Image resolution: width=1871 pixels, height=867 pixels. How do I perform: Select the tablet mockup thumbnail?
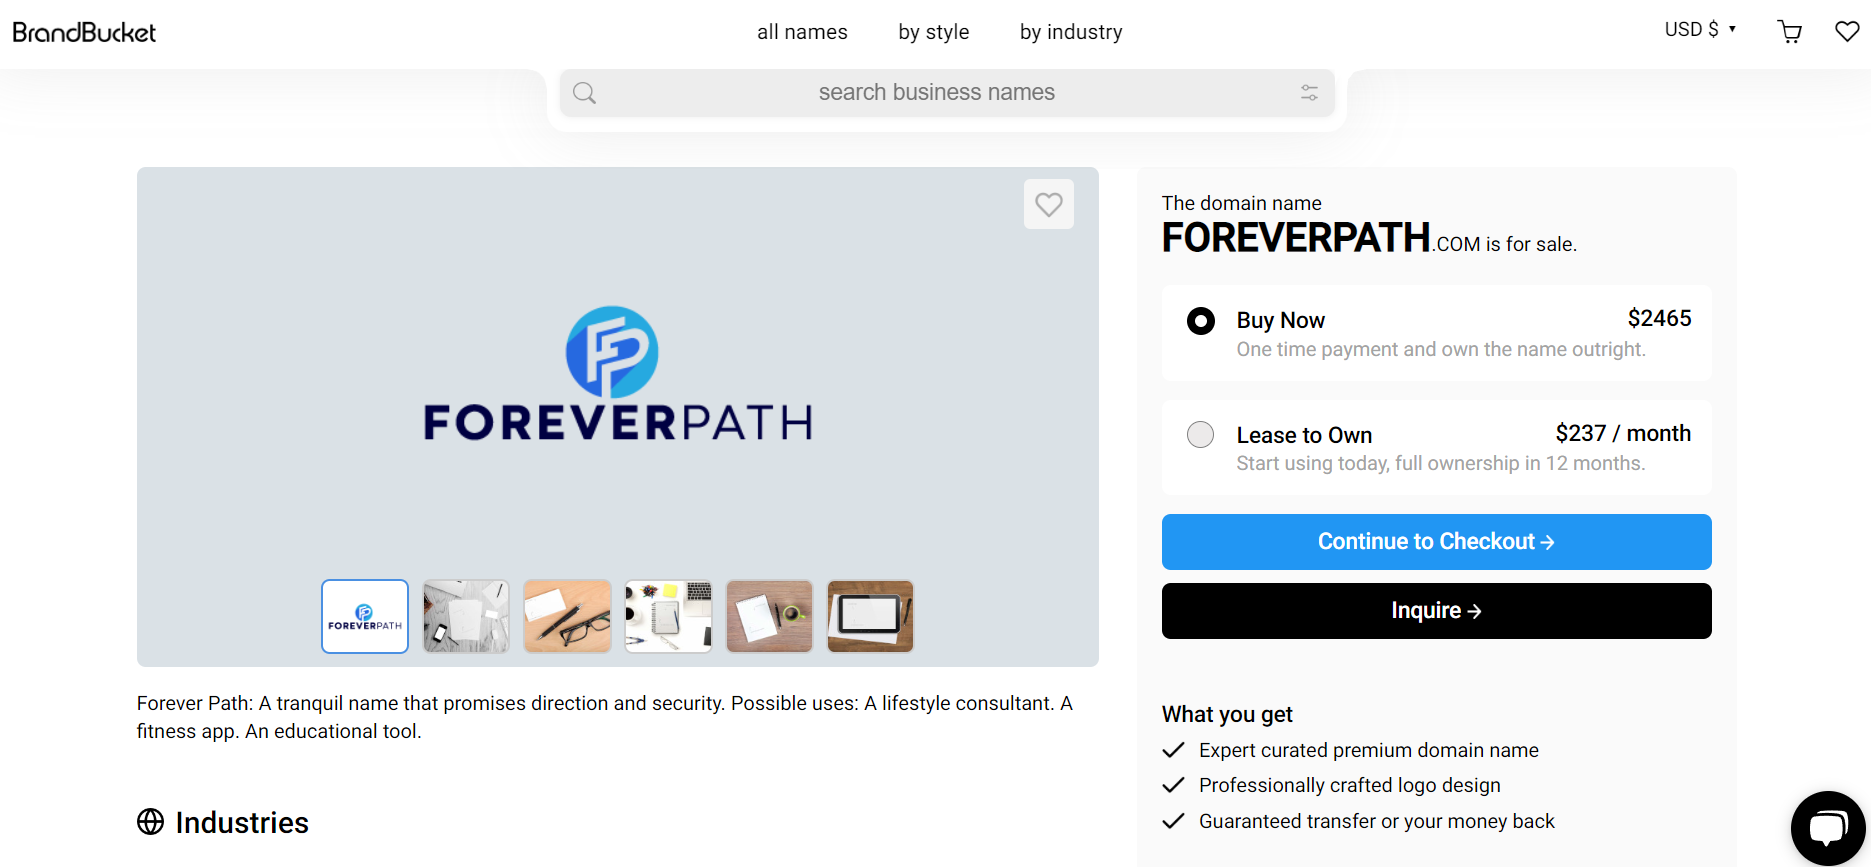coord(870,616)
